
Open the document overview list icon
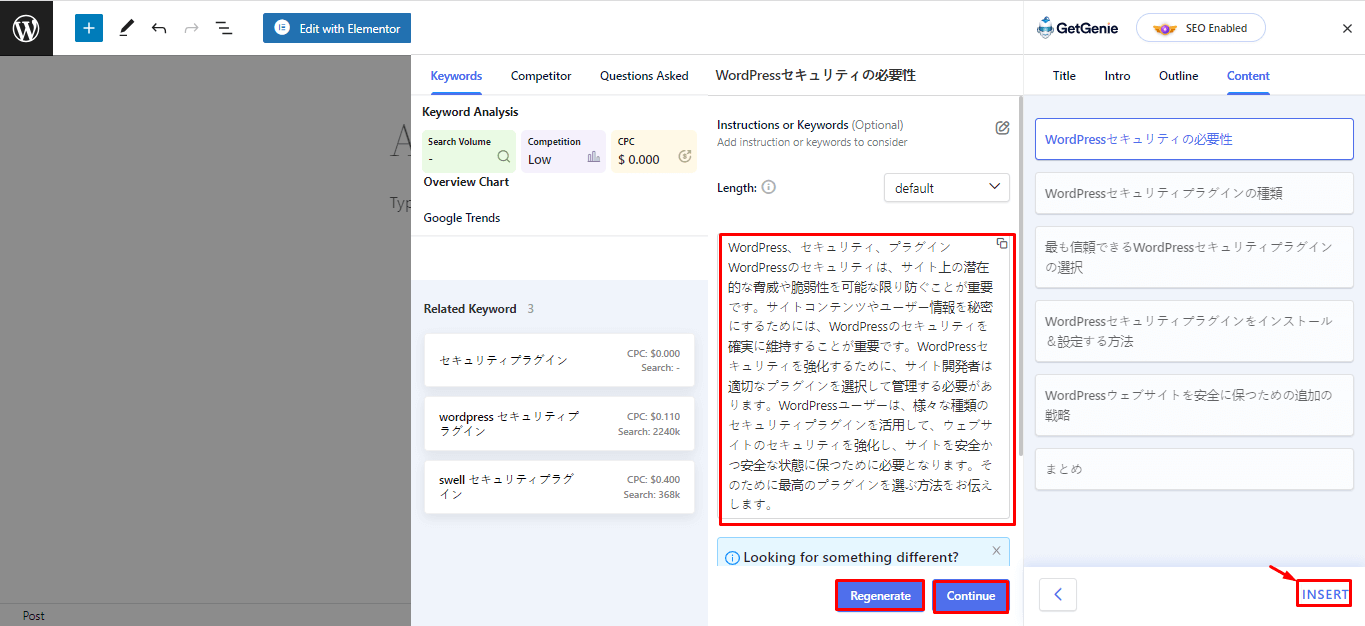tap(224, 28)
